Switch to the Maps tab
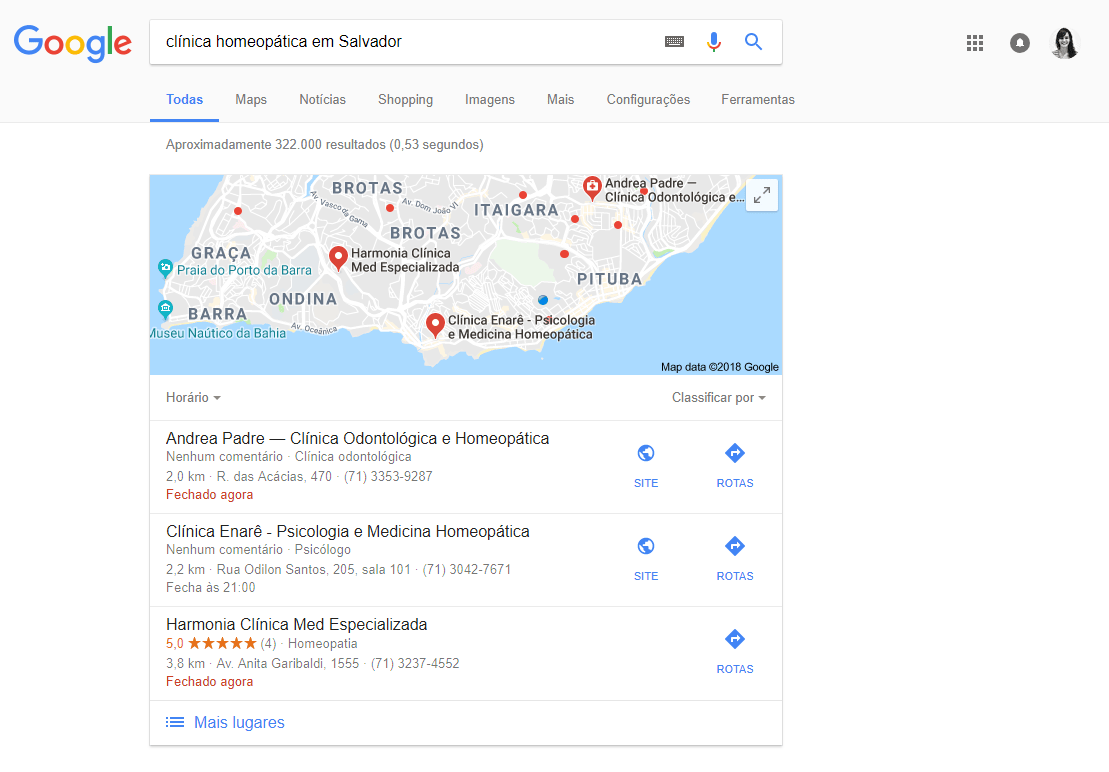Viewport: 1109px width, 772px height. [251, 100]
